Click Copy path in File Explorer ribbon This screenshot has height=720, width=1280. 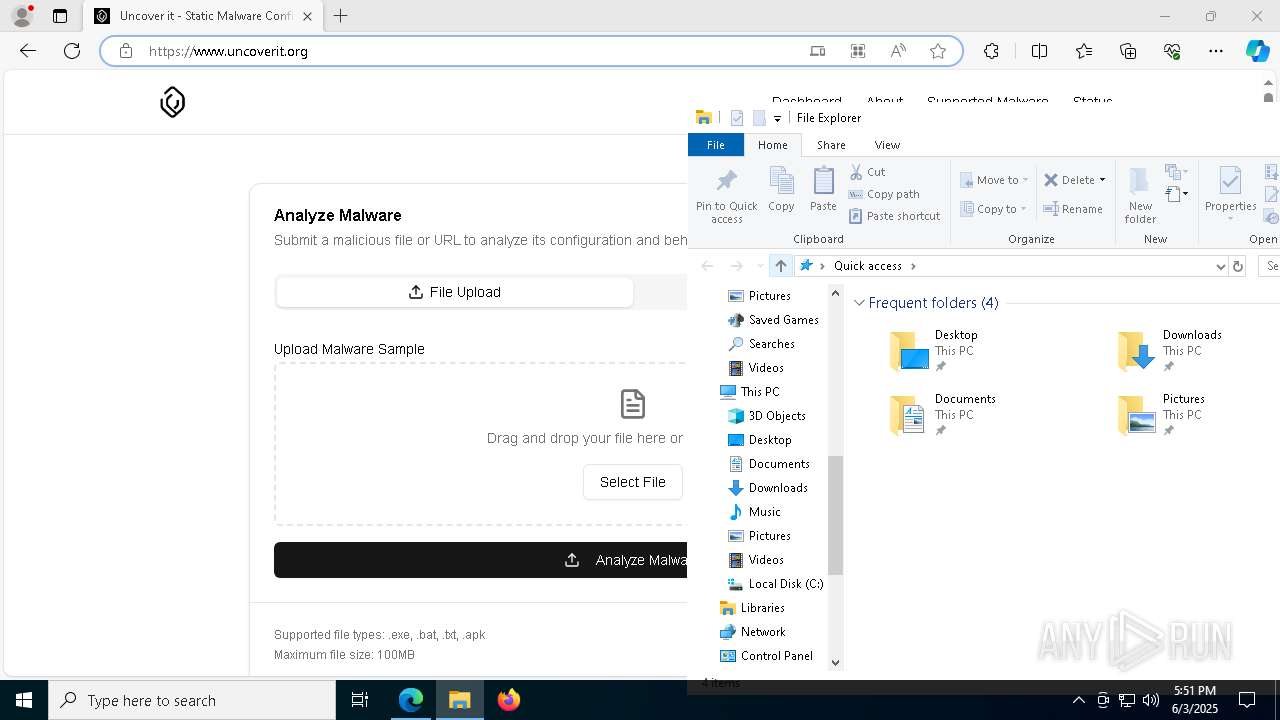[x=884, y=194]
